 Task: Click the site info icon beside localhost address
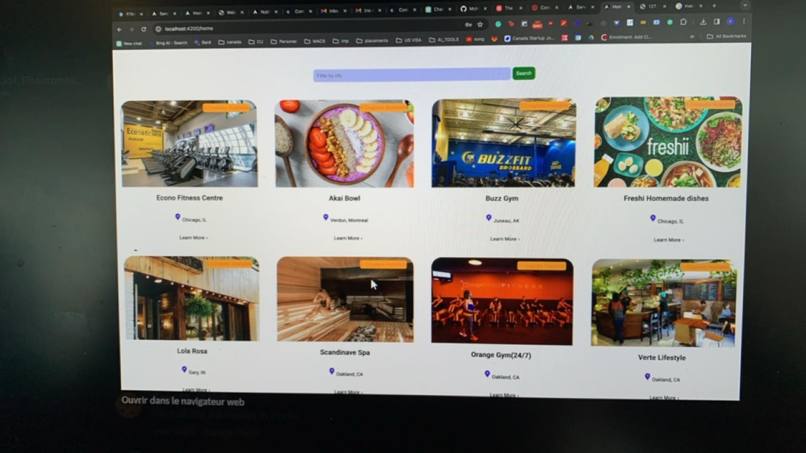pyautogui.click(x=158, y=29)
